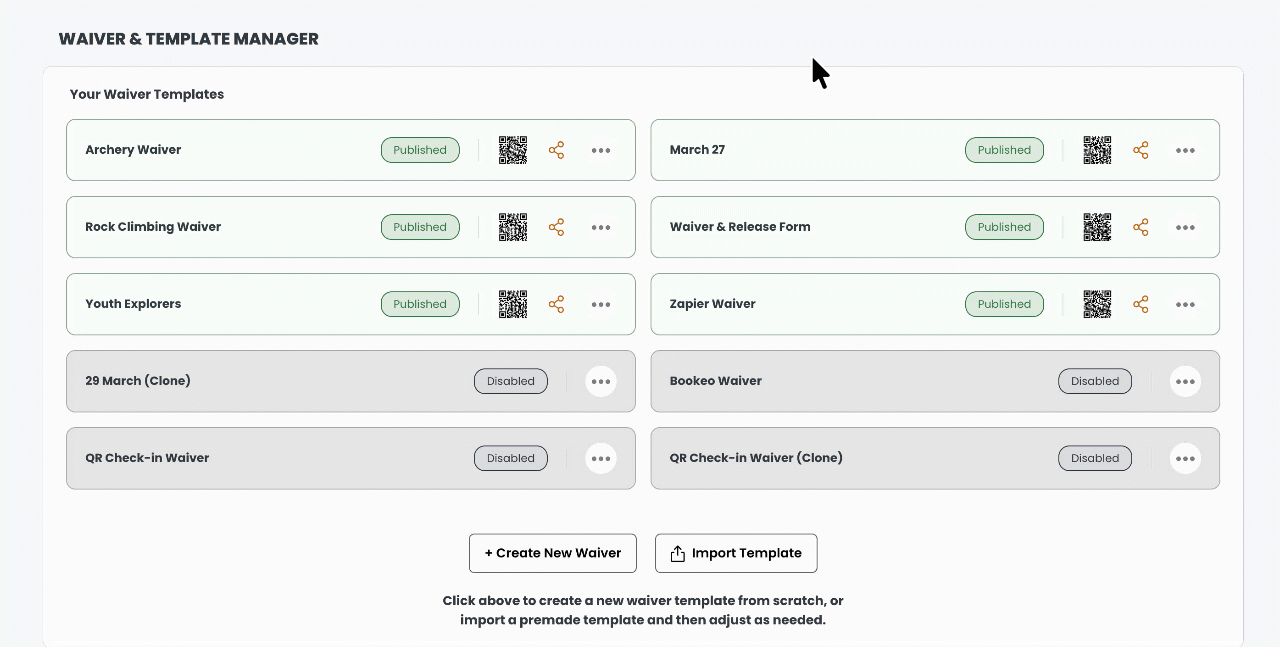The image size is (1280, 647).
Task: Open more options for Waiver & Release Form
Action: 1185,227
